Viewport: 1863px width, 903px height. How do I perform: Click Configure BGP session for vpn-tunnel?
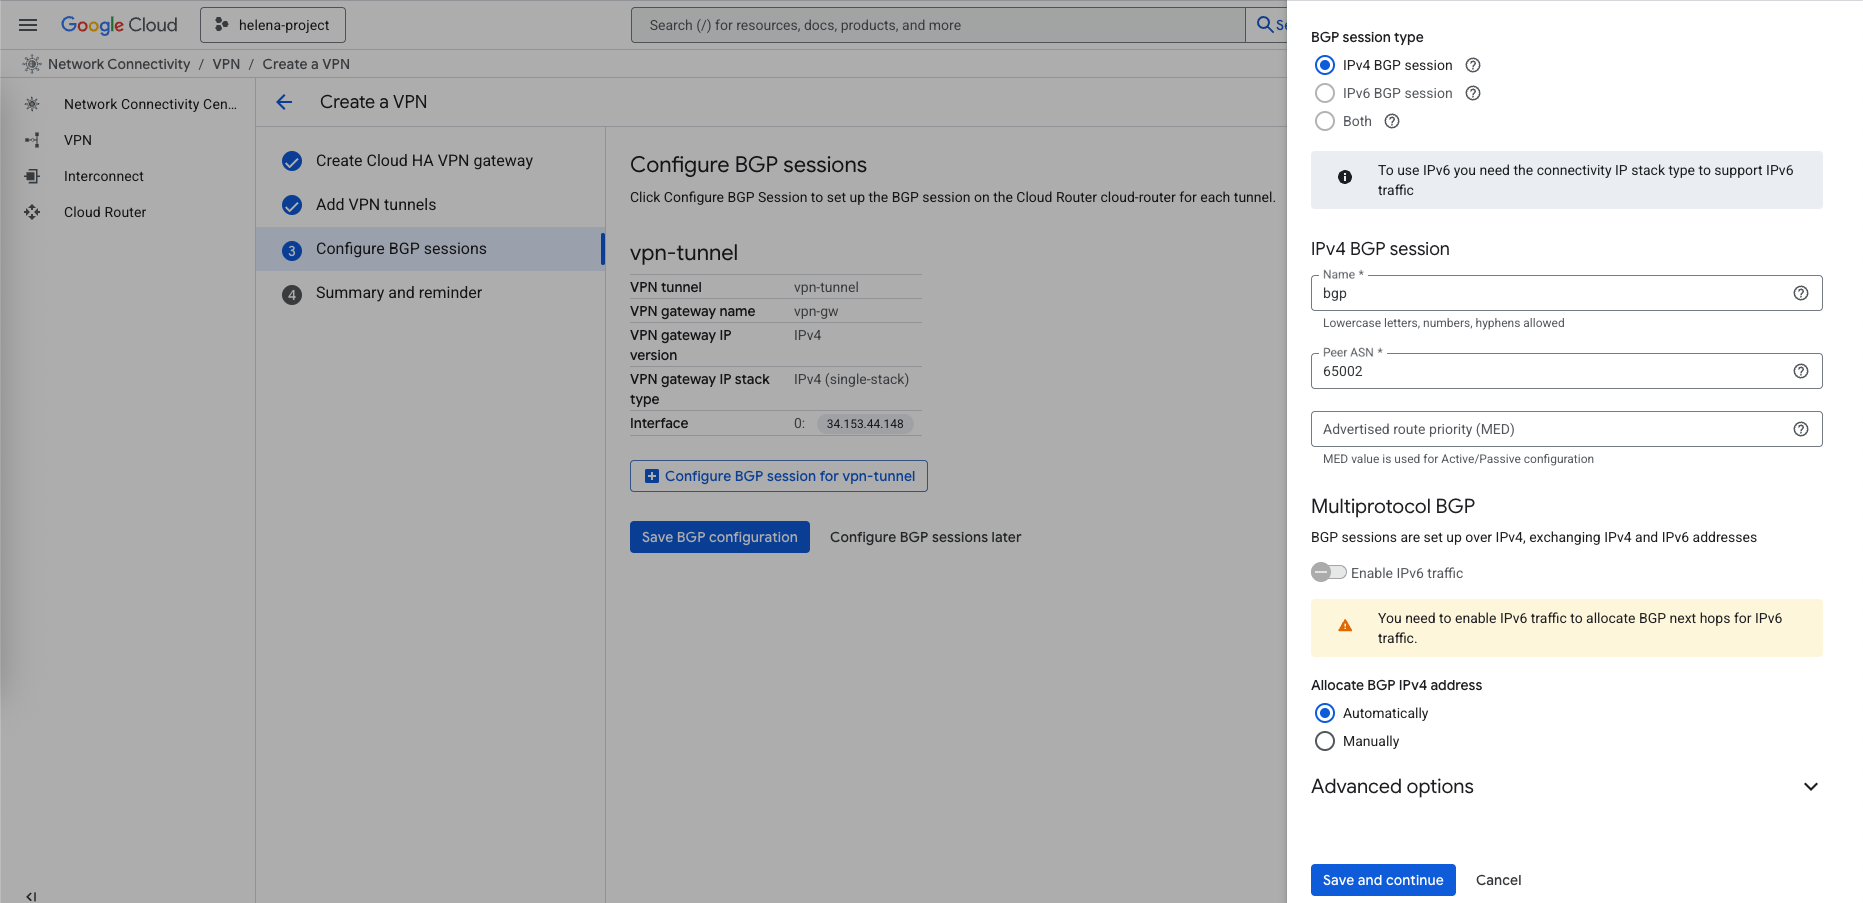[779, 476]
